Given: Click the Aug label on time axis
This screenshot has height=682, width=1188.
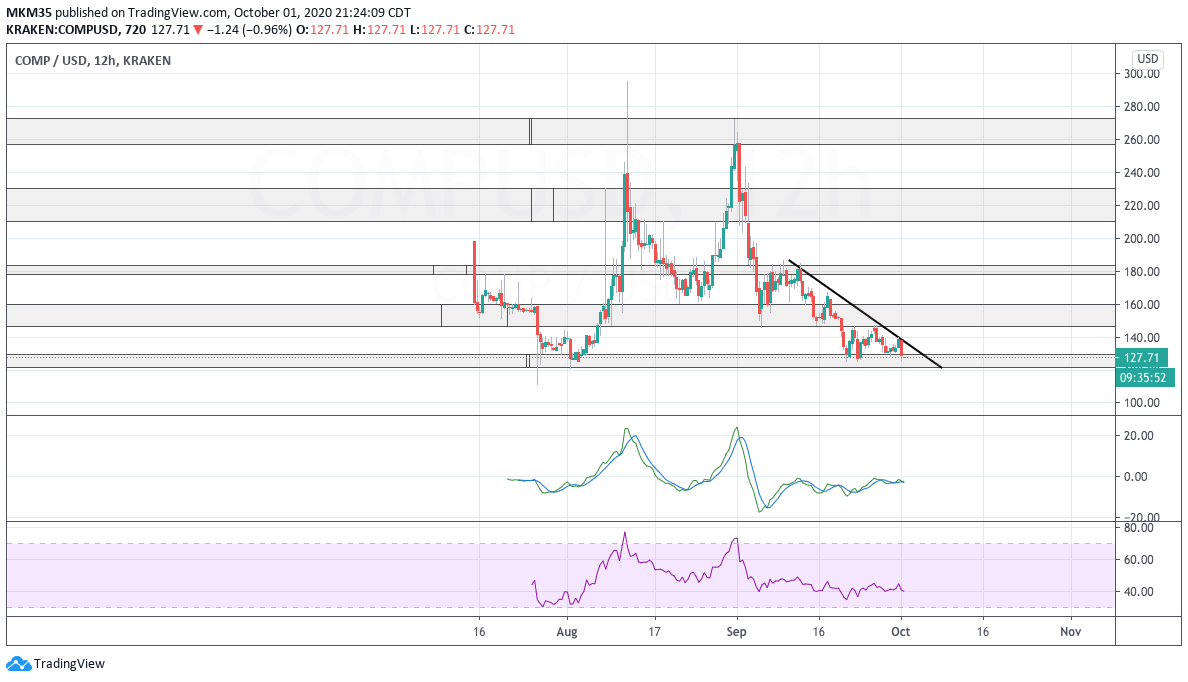Looking at the screenshot, I should click(567, 632).
